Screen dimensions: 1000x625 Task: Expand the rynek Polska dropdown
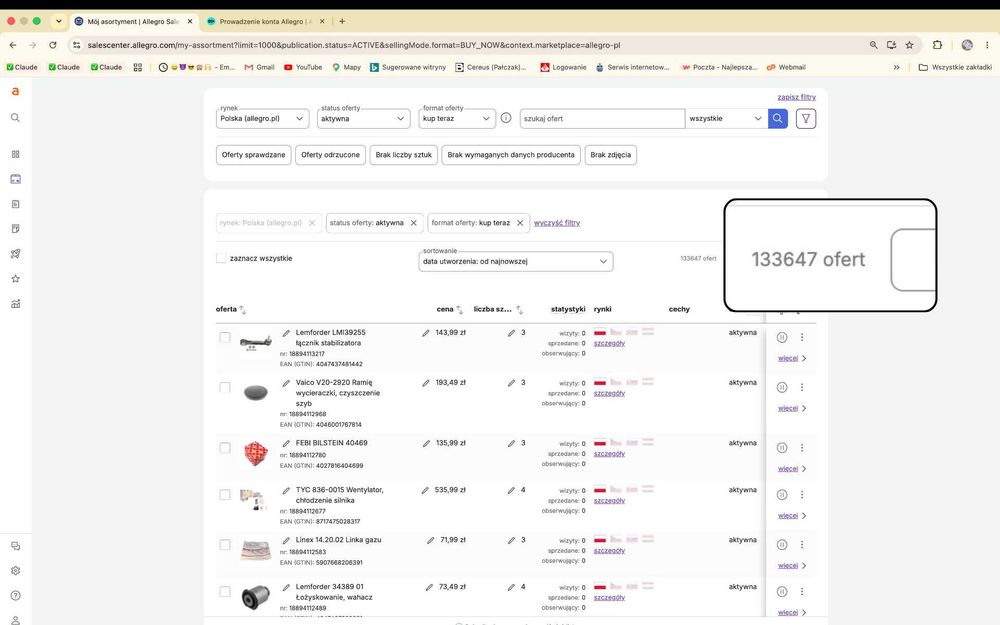tap(262, 119)
